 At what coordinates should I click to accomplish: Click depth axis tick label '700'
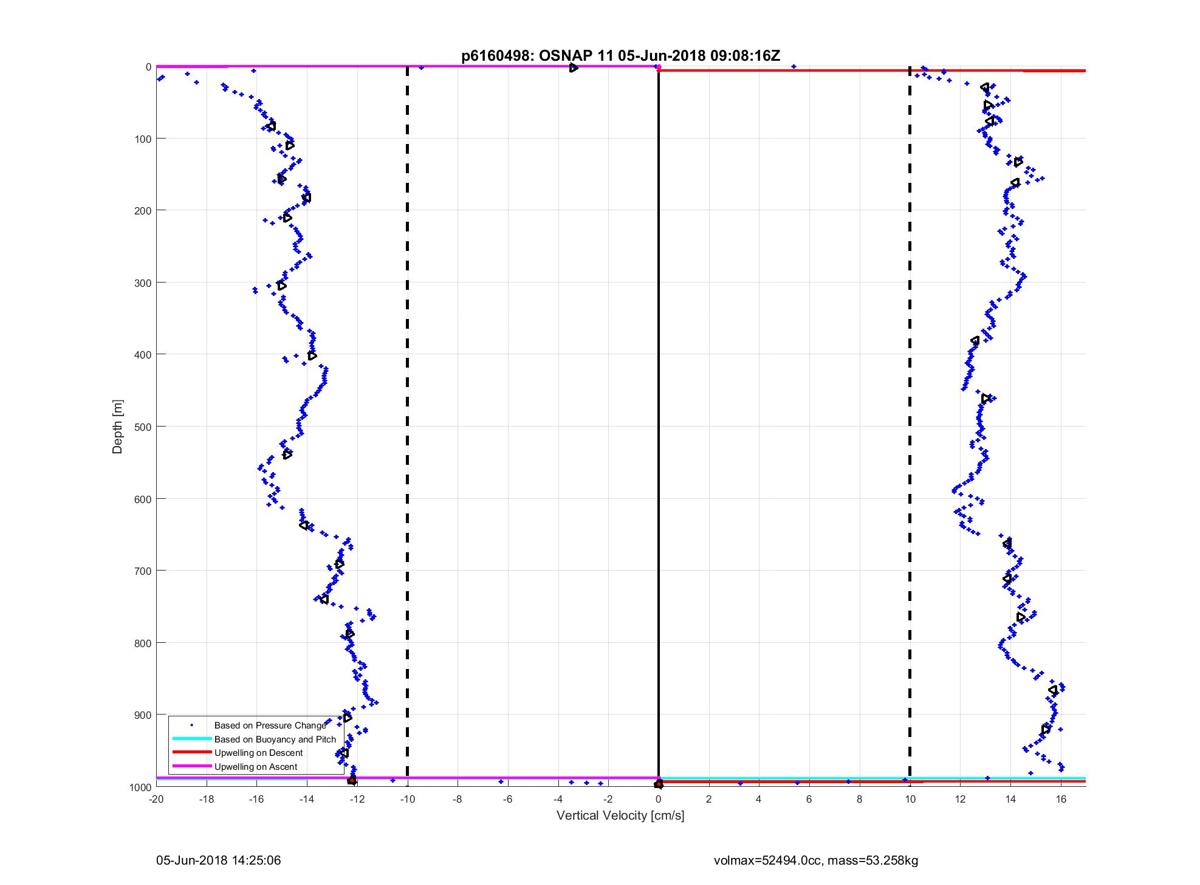pyautogui.click(x=142, y=571)
